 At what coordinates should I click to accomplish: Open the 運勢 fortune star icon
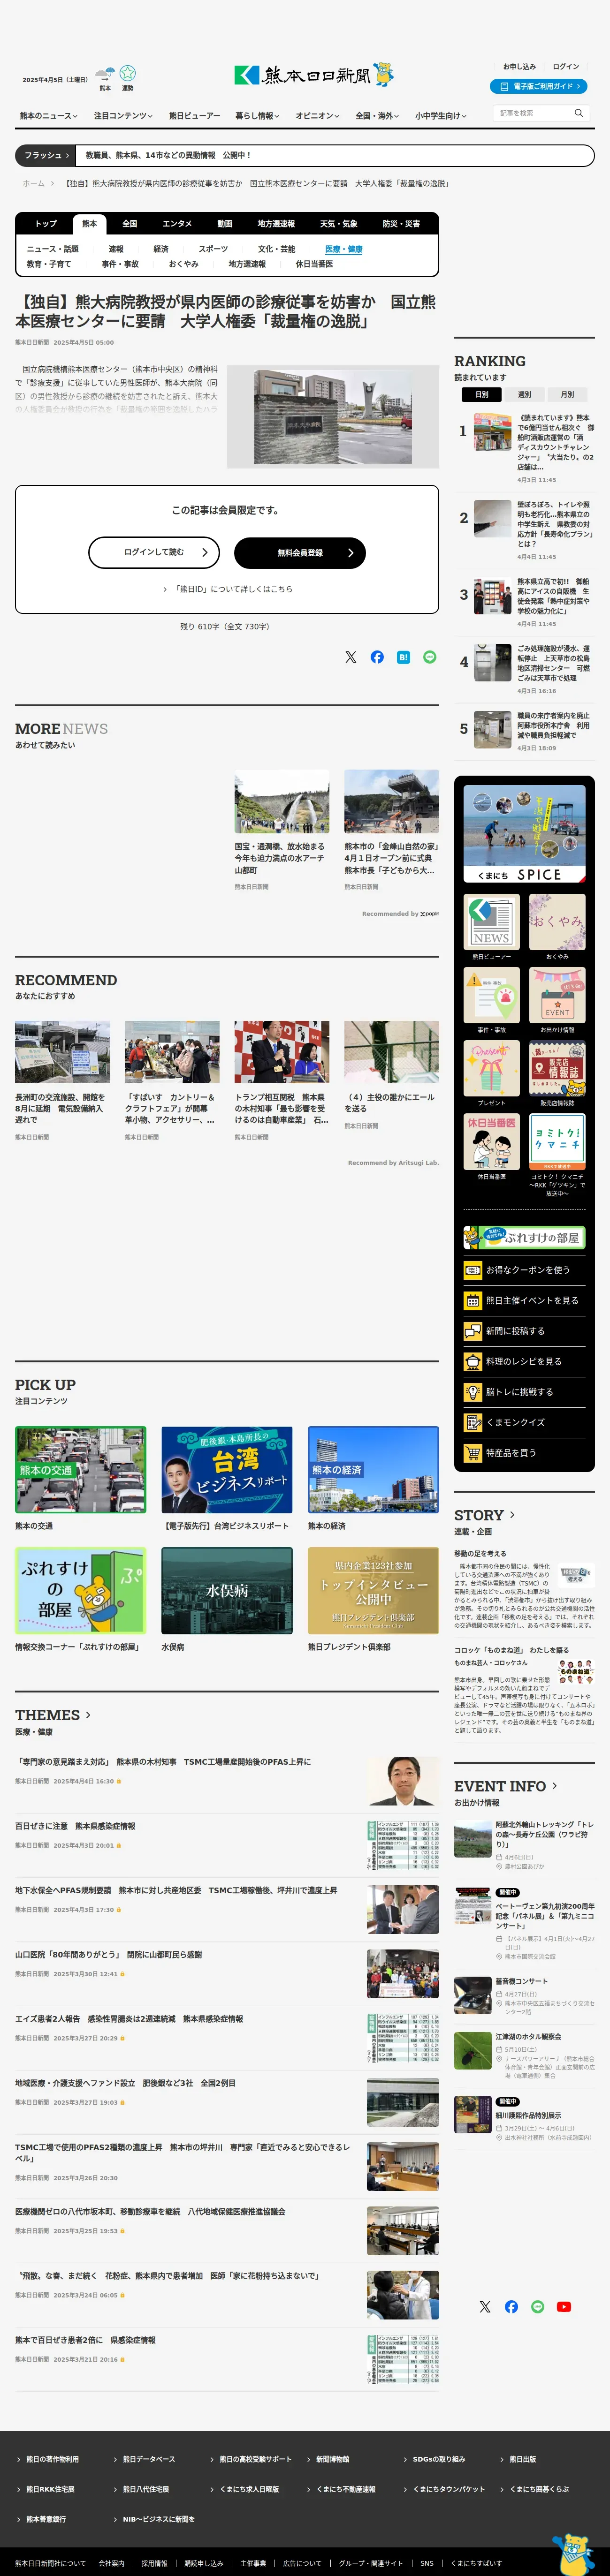click(x=128, y=74)
